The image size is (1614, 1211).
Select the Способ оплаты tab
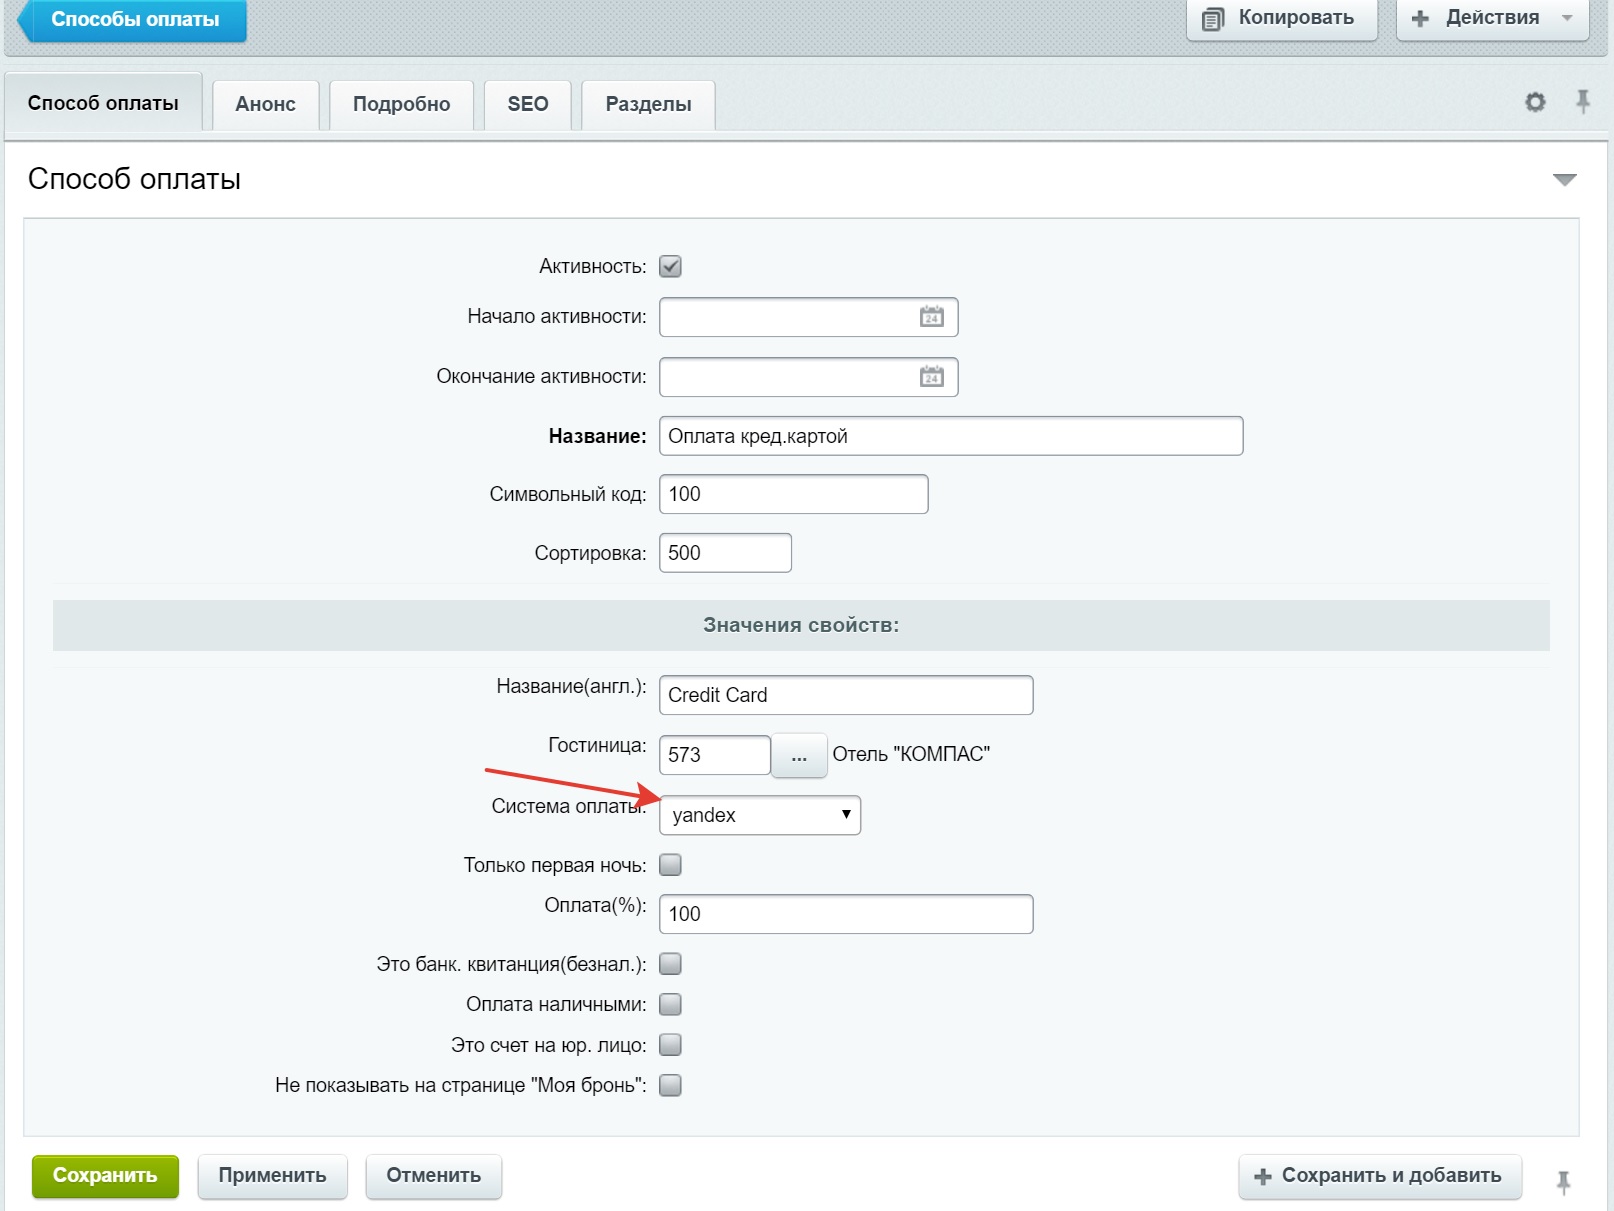[103, 103]
